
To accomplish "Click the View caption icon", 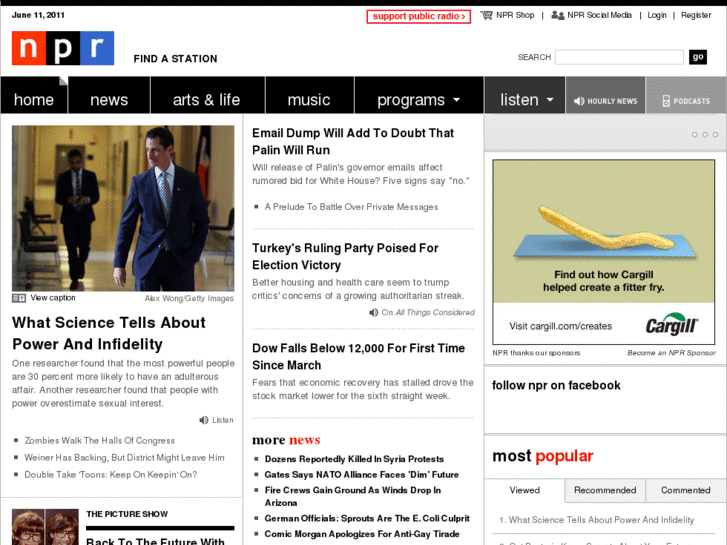I will click(19, 298).
